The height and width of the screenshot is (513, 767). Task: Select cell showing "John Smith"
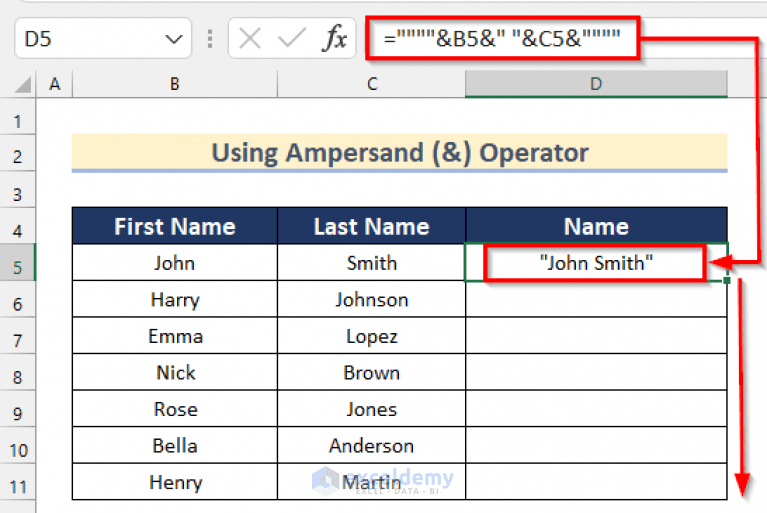596,263
